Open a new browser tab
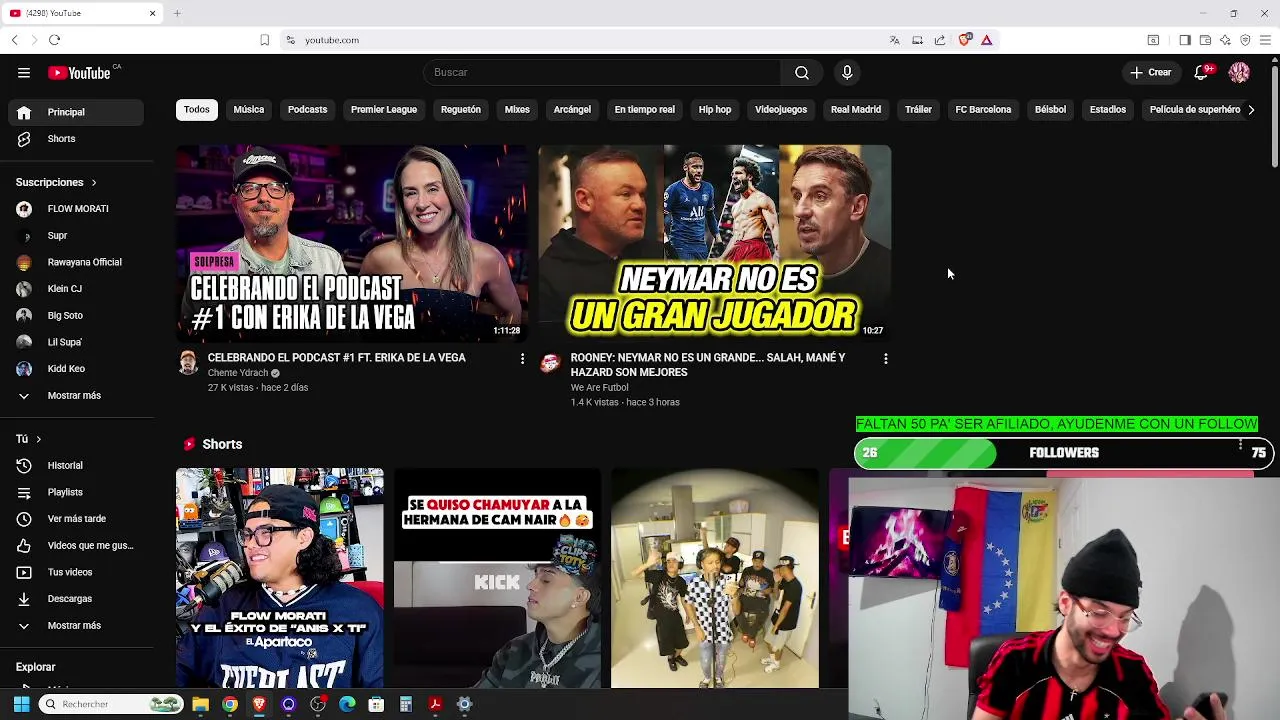The height and width of the screenshot is (720, 1280). point(177,13)
